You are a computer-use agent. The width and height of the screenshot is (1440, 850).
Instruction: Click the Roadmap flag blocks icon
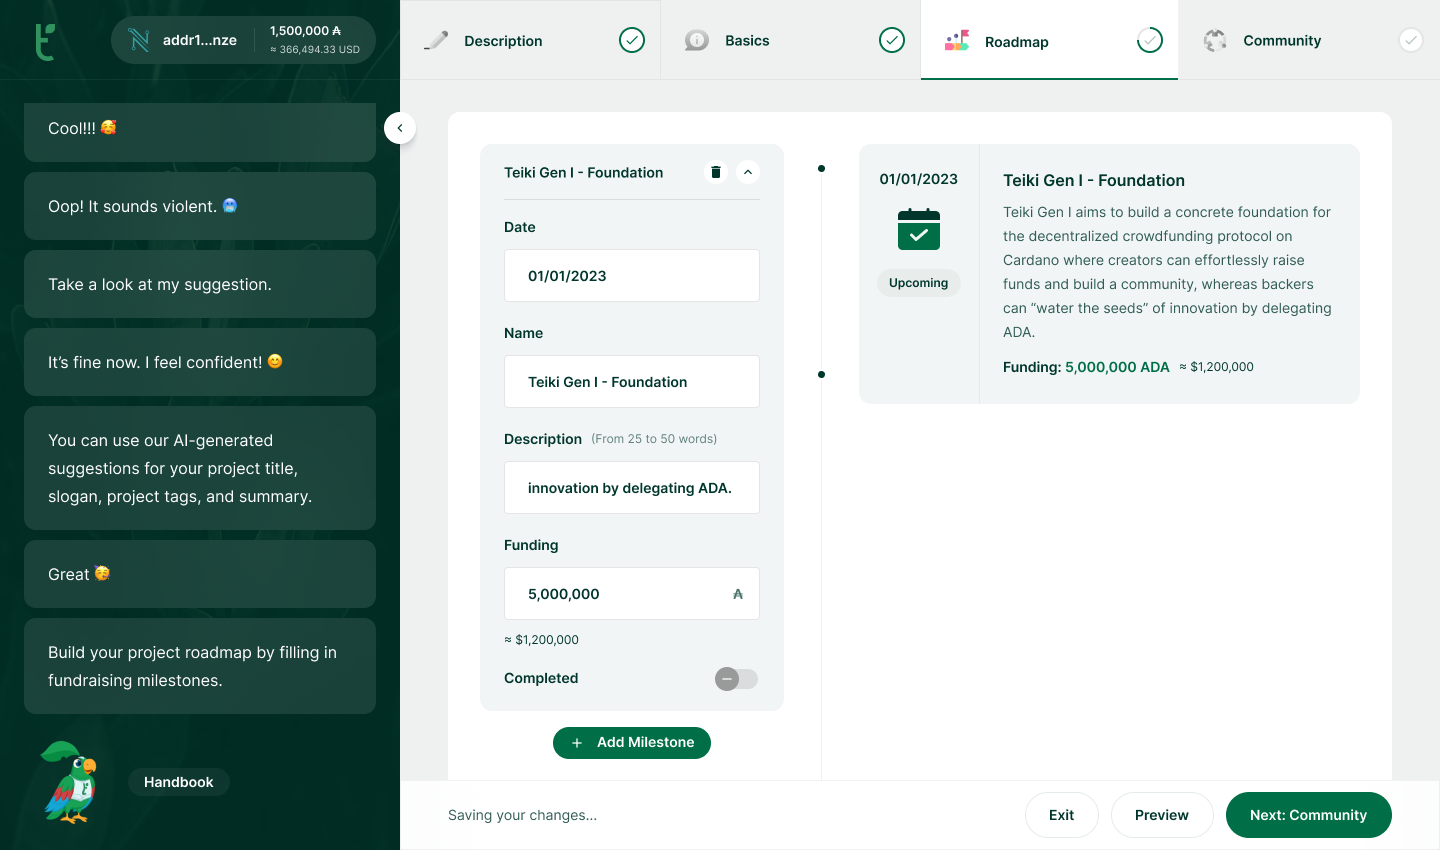957,41
